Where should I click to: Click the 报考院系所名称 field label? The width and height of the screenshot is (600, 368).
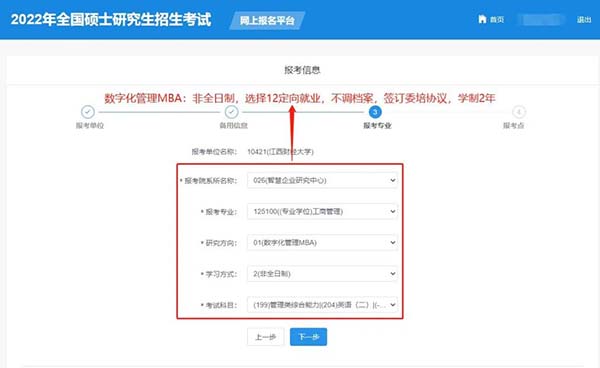tap(211, 181)
